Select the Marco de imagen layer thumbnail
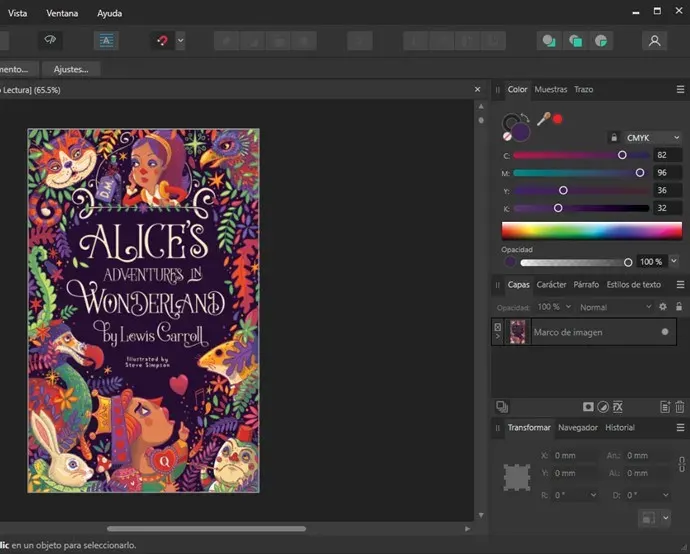 518,332
